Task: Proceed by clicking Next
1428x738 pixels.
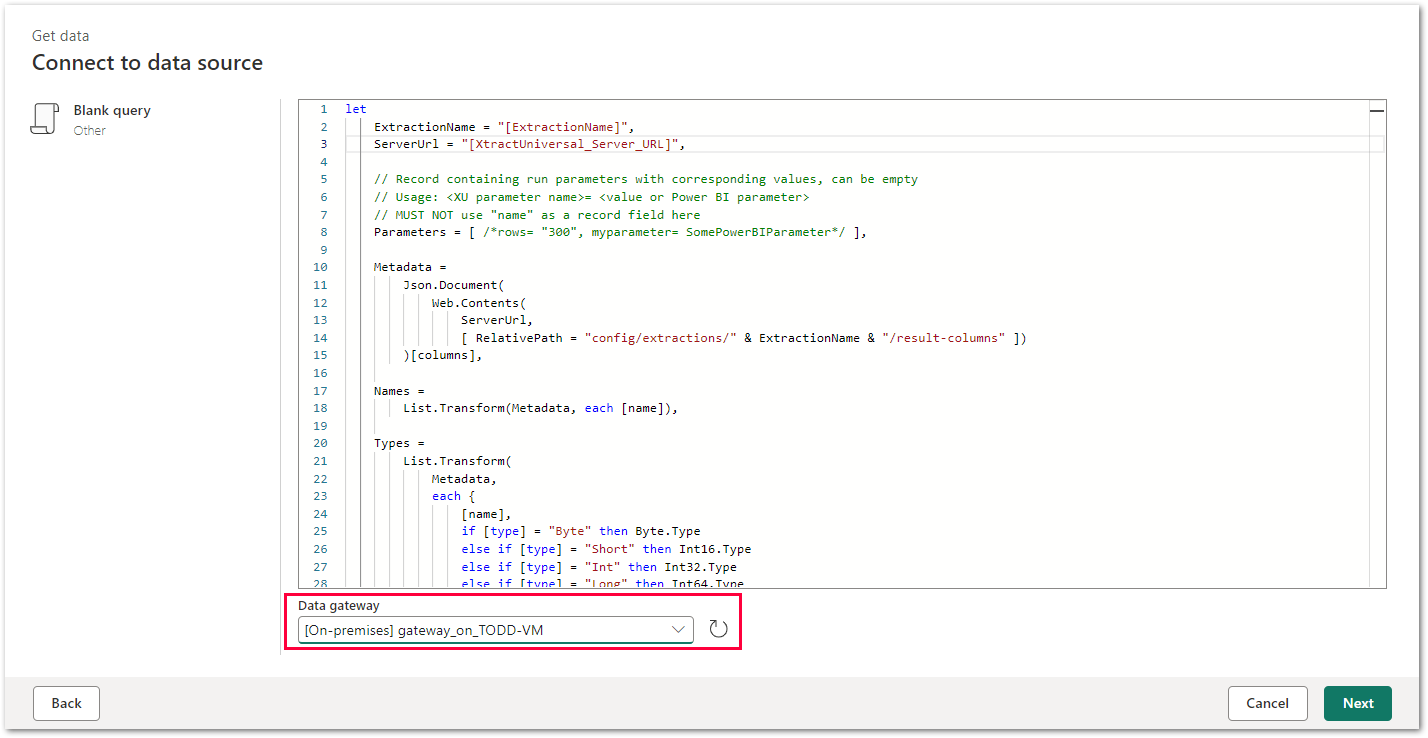Action: 1357,703
